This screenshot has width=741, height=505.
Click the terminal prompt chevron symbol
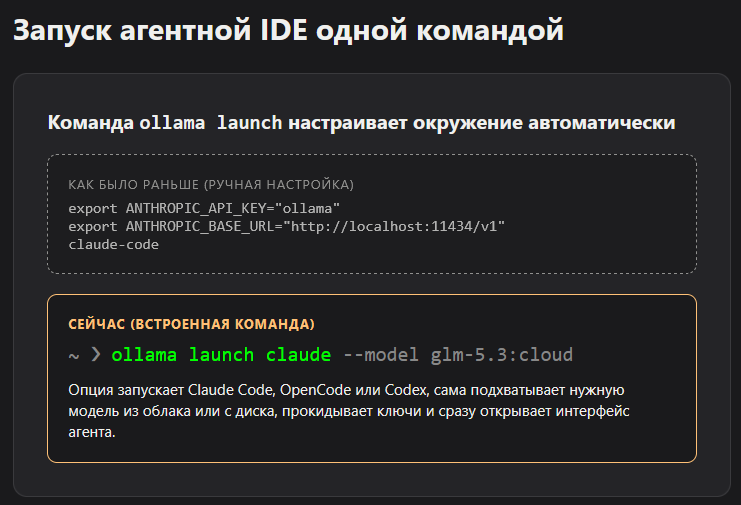coord(96,354)
